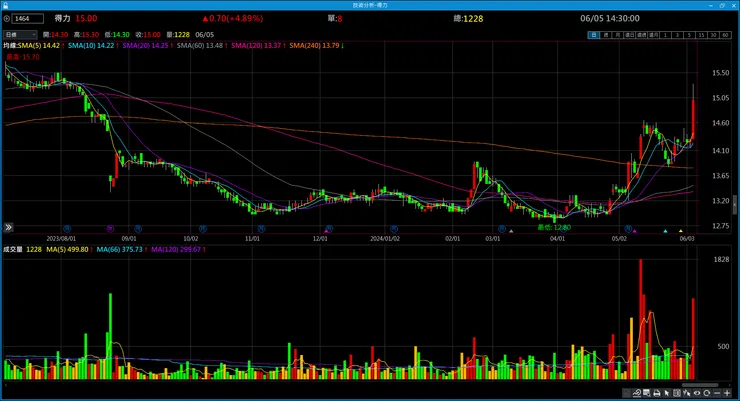Open indicator settings icon in bottom toolbar
Viewport: 740px width, 401px height.
pos(637,393)
